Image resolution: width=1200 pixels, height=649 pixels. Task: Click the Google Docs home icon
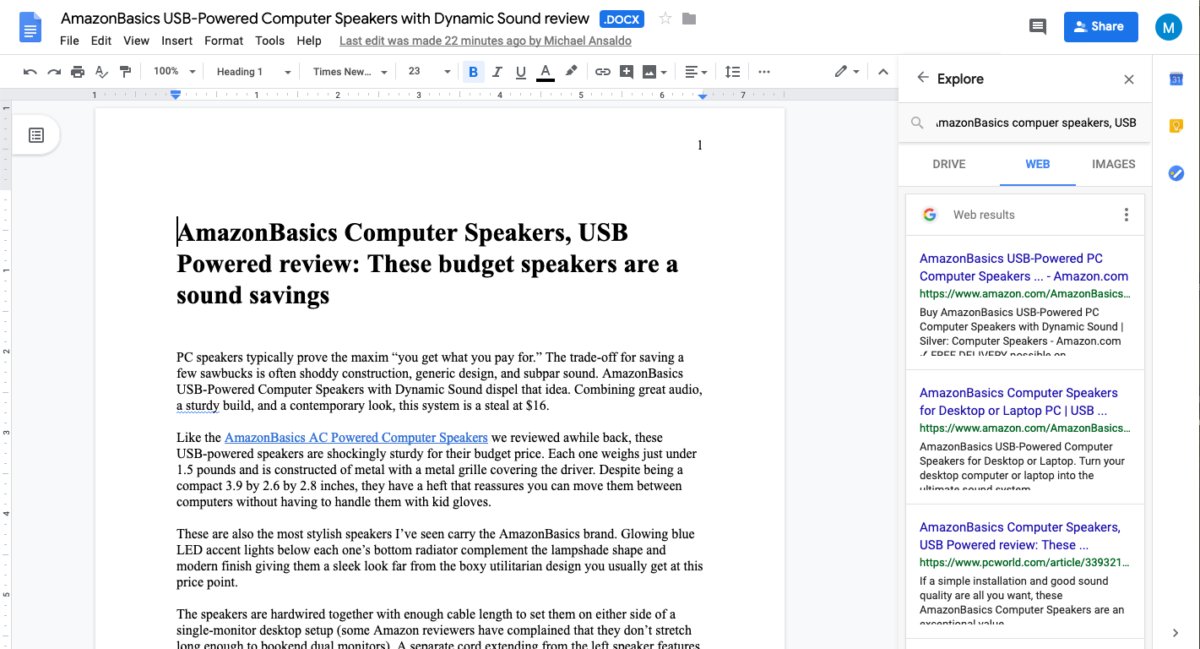[x=31, y=28]
